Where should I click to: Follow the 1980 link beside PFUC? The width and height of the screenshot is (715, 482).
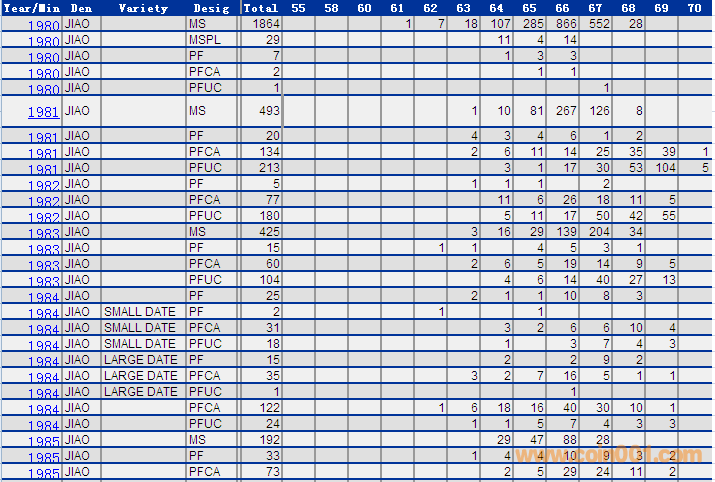[44, 89]
